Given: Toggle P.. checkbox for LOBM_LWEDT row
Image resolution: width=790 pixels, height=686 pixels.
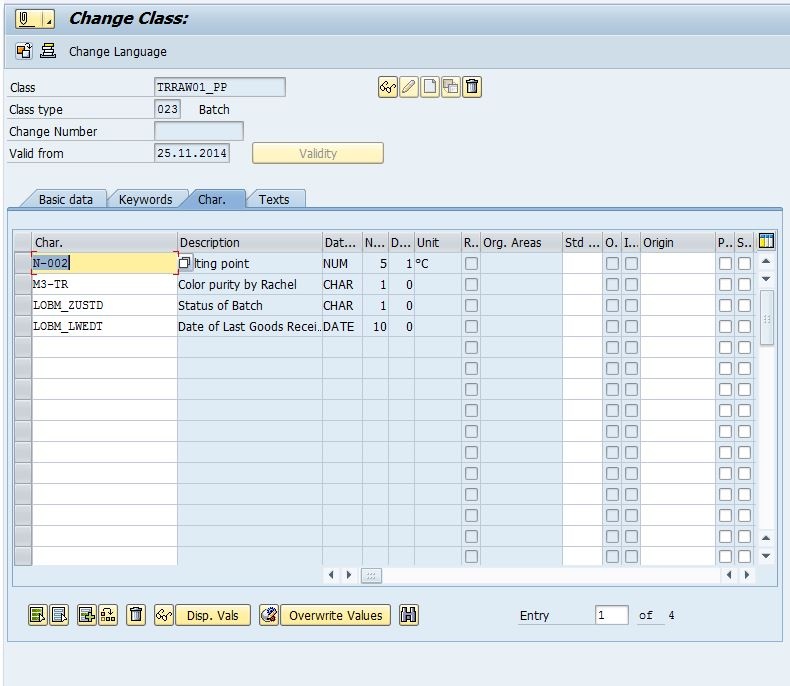Looking at the screenshot, I should [x=726, y=327].
